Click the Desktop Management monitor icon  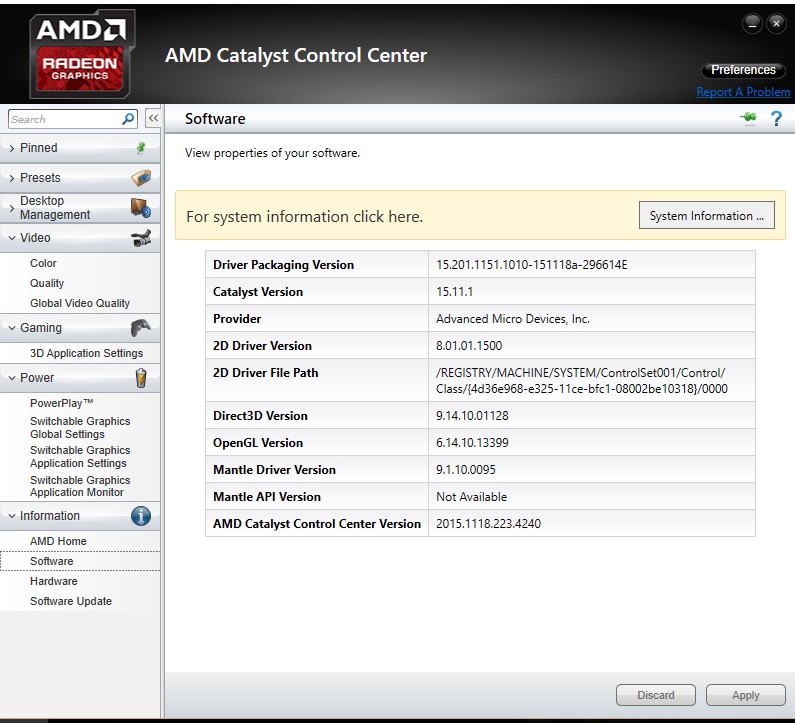(141, 207)
